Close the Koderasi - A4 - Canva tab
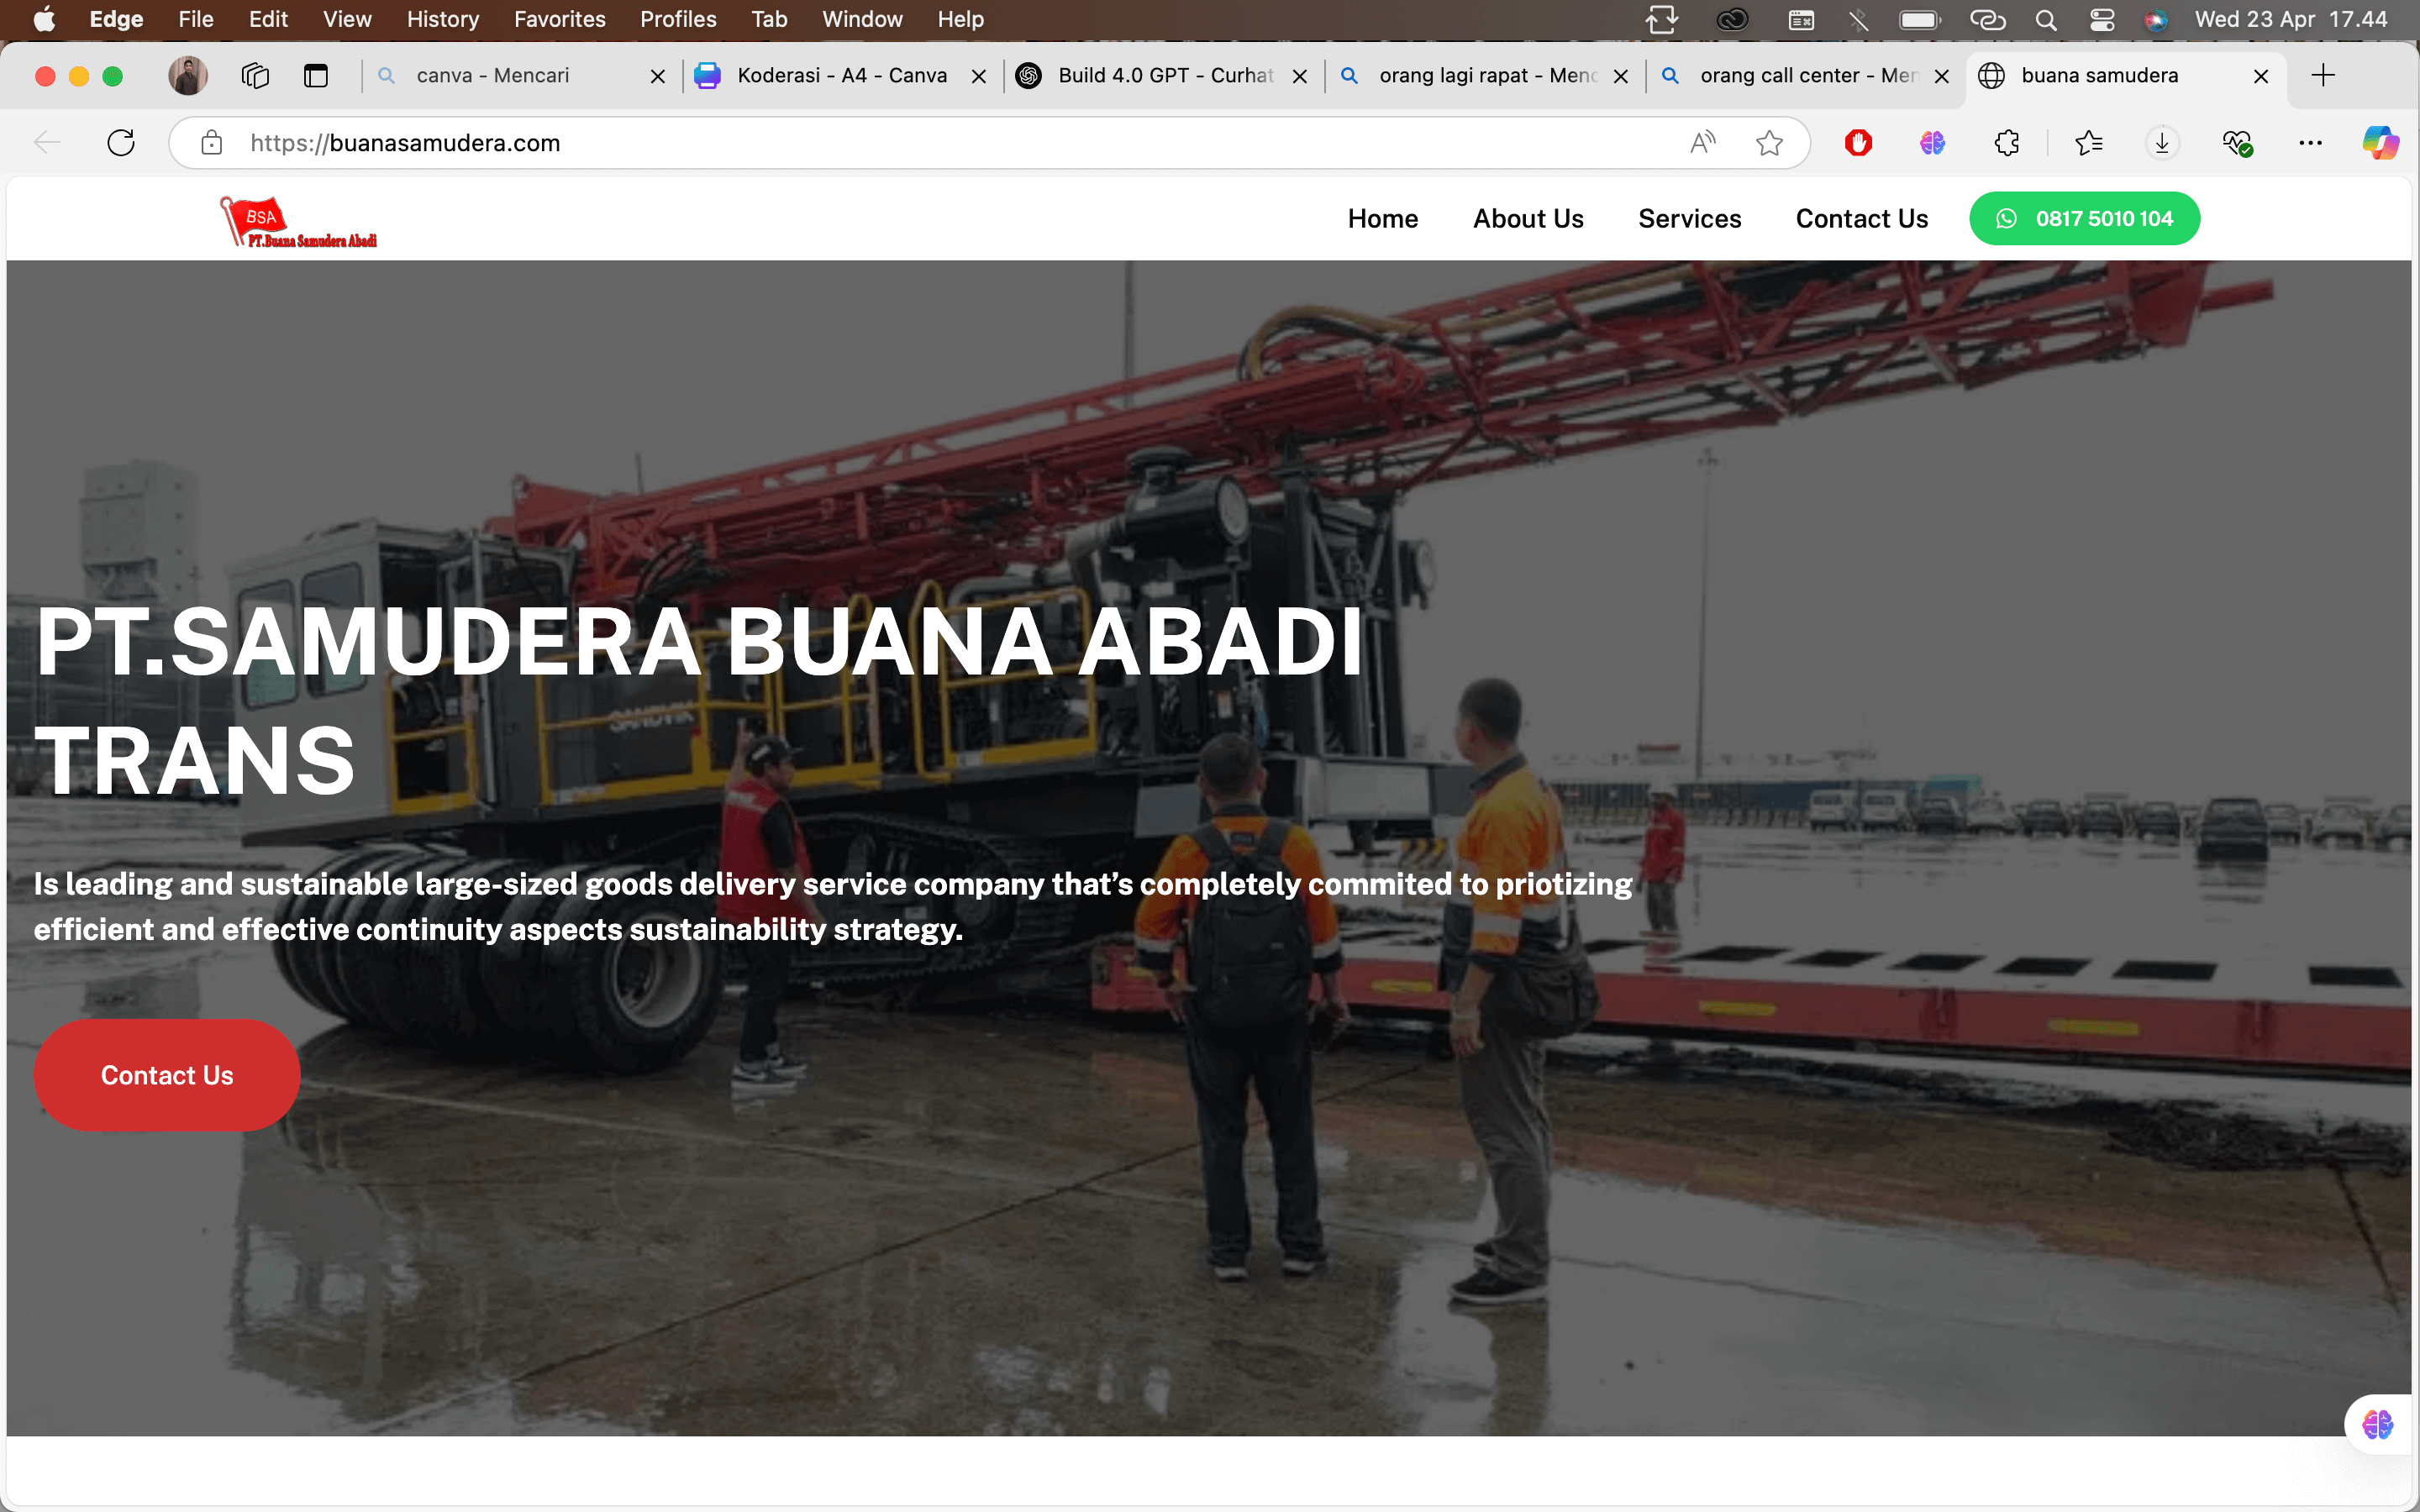 [979, 76]
